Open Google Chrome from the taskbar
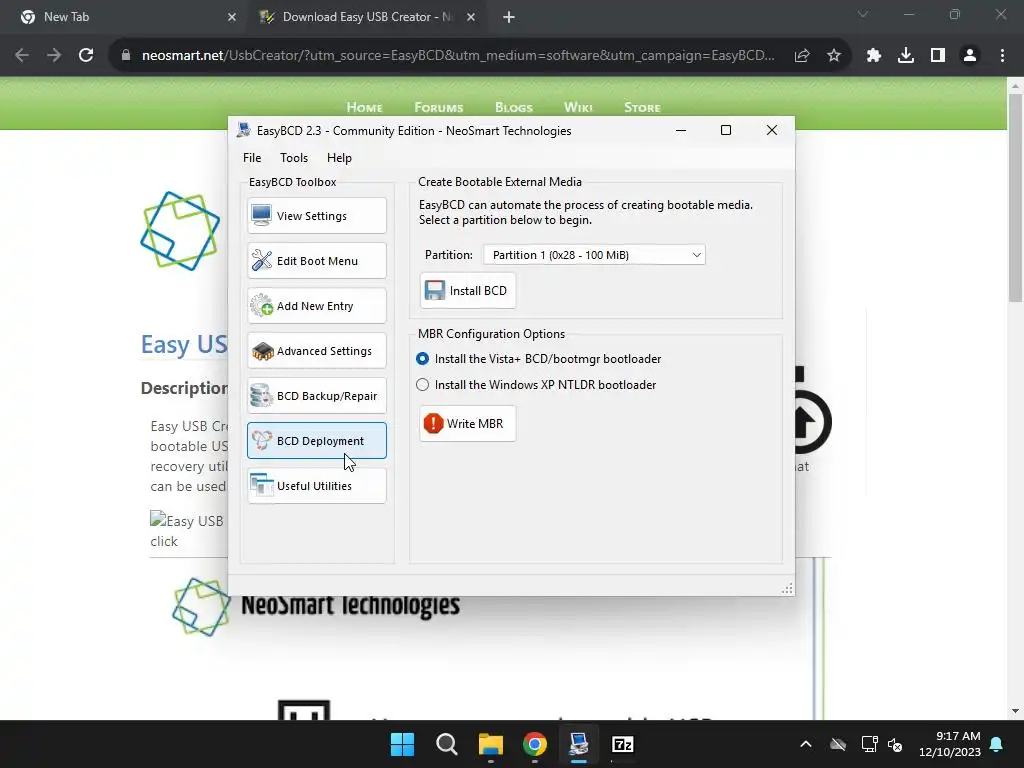Screen dimensions: 1024x768 tap(535, 744)
